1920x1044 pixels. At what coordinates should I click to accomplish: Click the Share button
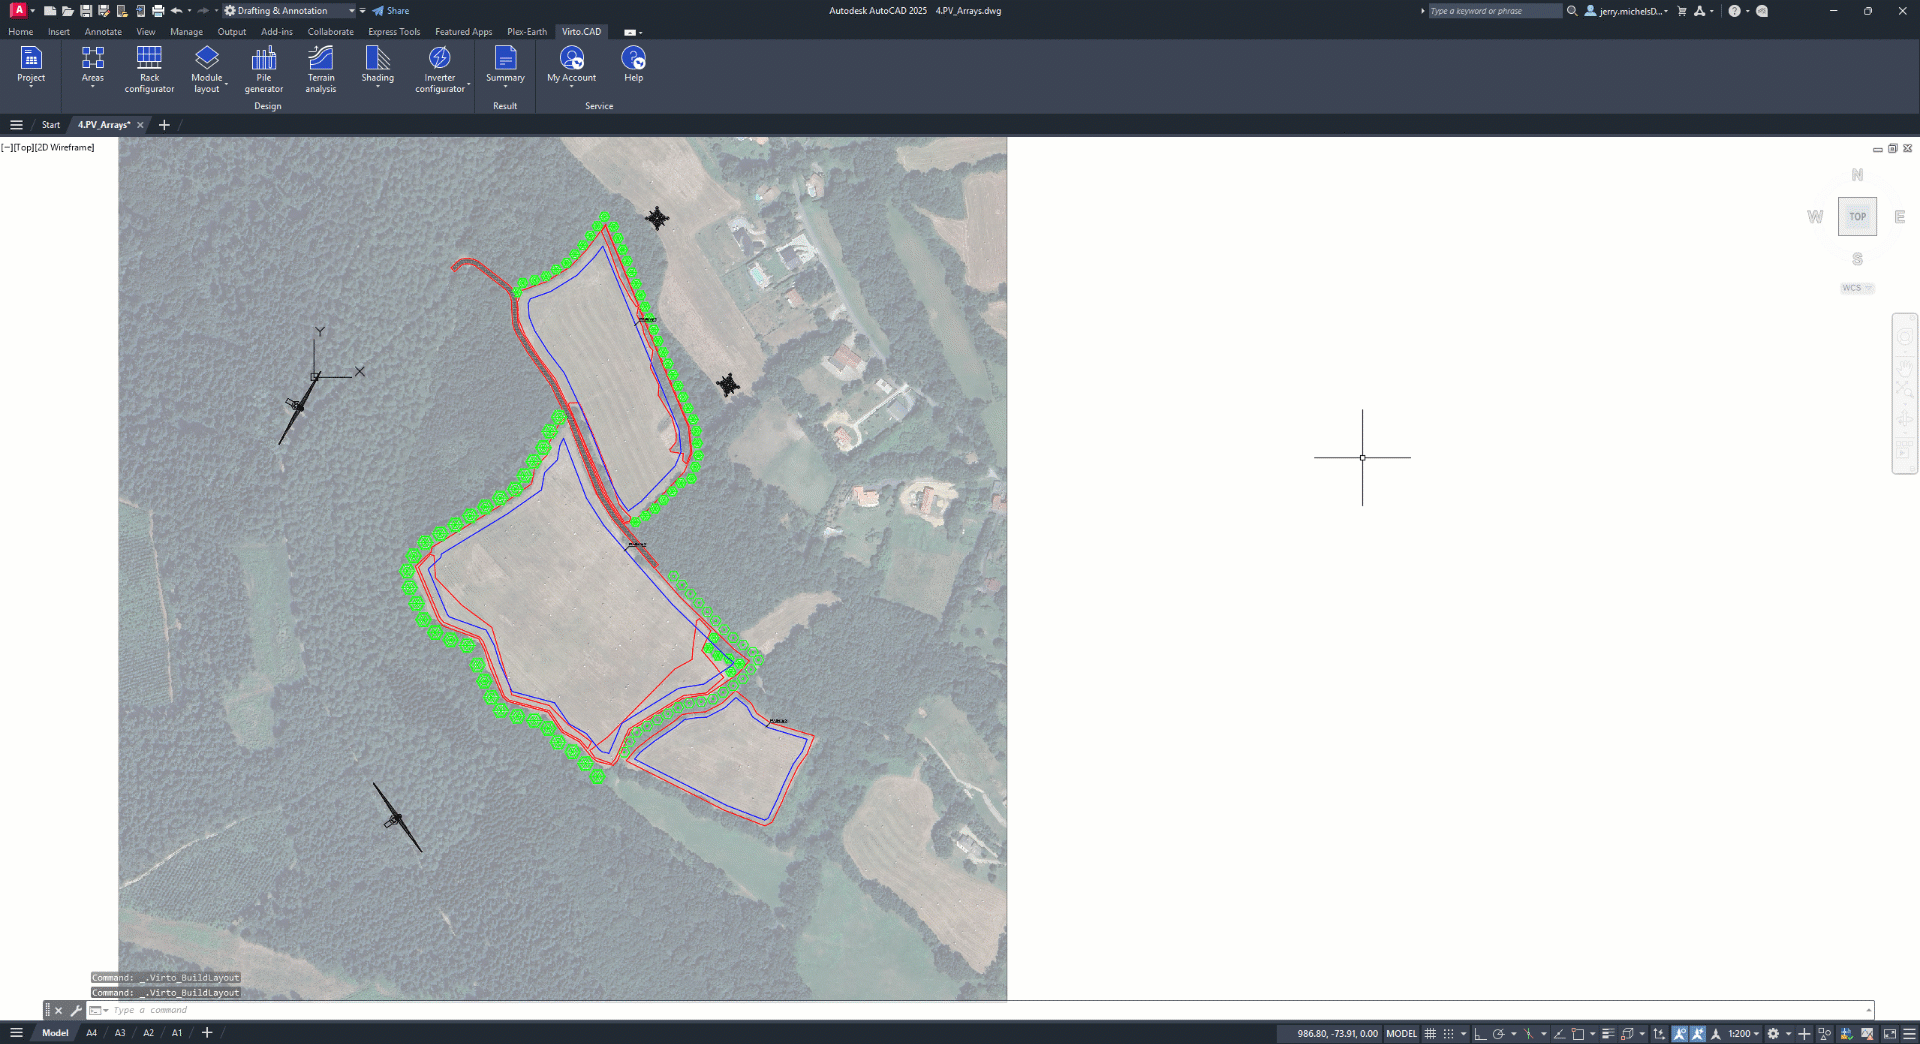click(x=391, y=11)
